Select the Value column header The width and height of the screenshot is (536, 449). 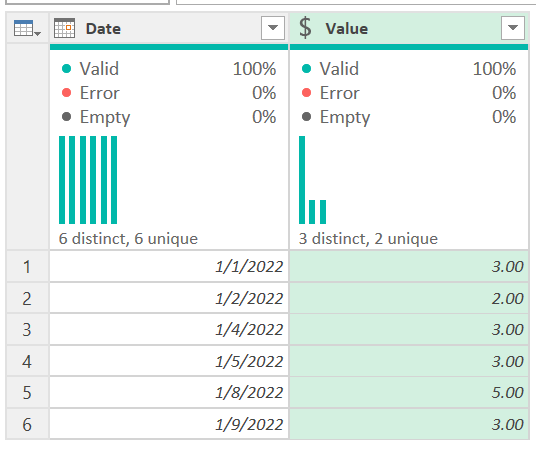(x=409, y=28)
